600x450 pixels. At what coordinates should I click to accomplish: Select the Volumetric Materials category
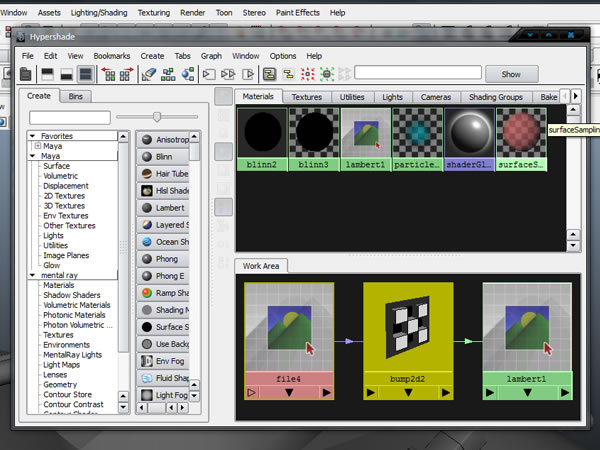[77, 305]
